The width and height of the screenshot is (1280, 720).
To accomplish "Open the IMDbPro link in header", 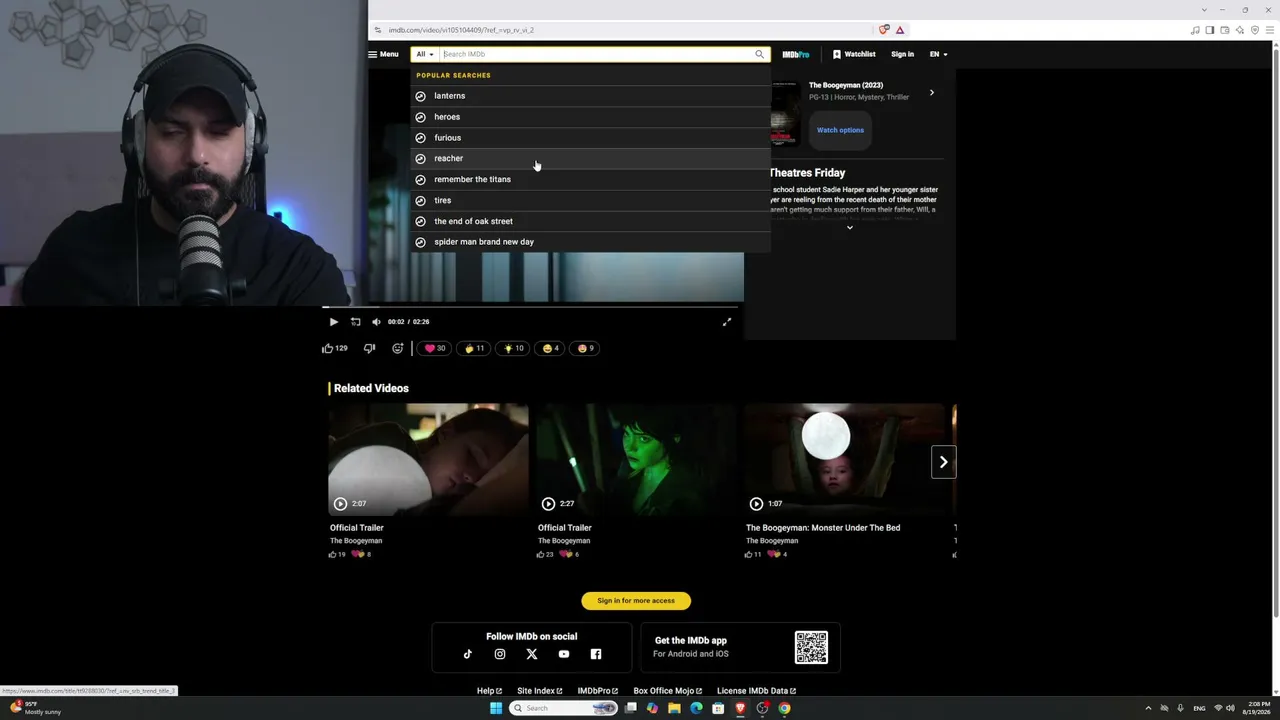I will coord(796,54).
